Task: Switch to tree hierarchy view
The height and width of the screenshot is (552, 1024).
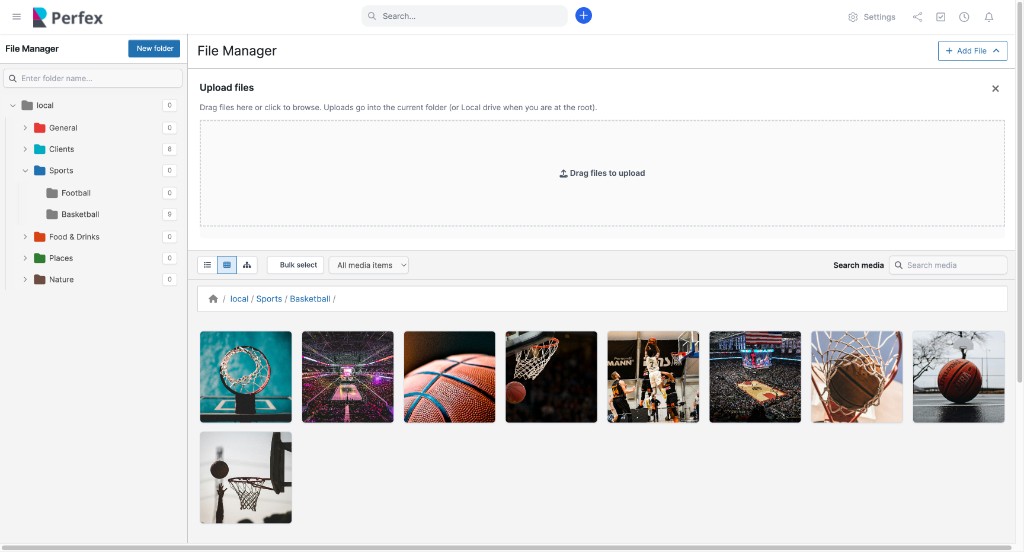Action: click(247, 265)
